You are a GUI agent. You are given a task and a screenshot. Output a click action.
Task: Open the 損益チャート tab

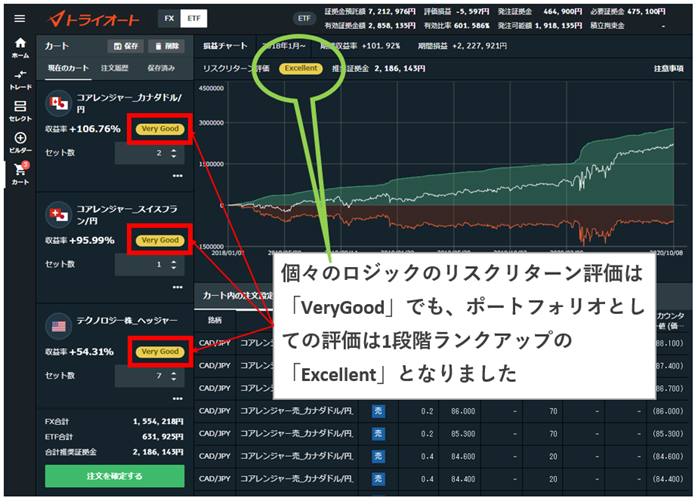pyautogui.click(x=225, y=46)
